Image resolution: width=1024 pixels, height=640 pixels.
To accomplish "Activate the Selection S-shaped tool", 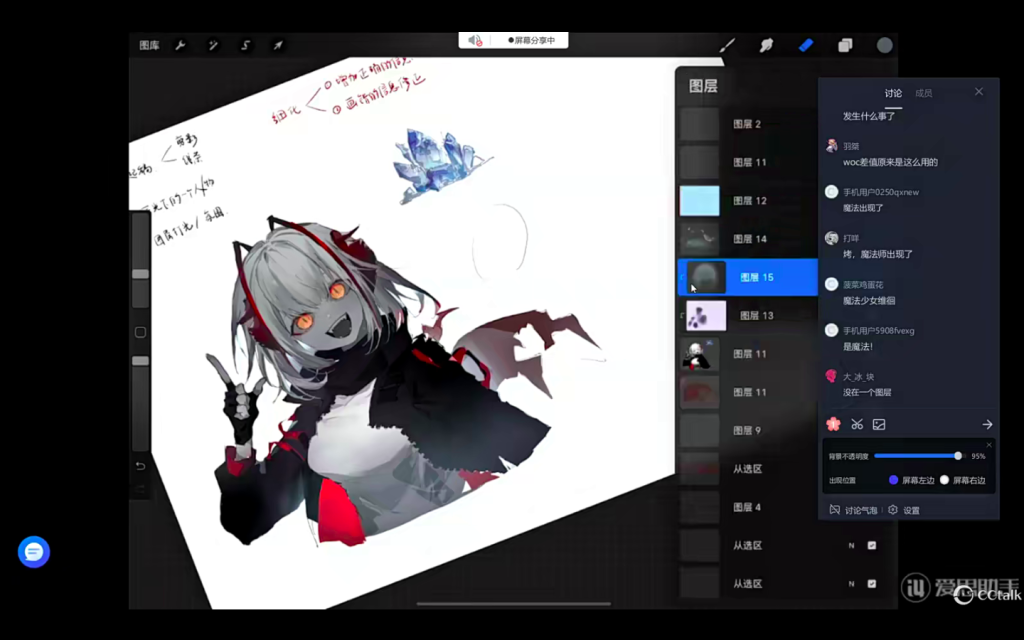I will 245,45.
